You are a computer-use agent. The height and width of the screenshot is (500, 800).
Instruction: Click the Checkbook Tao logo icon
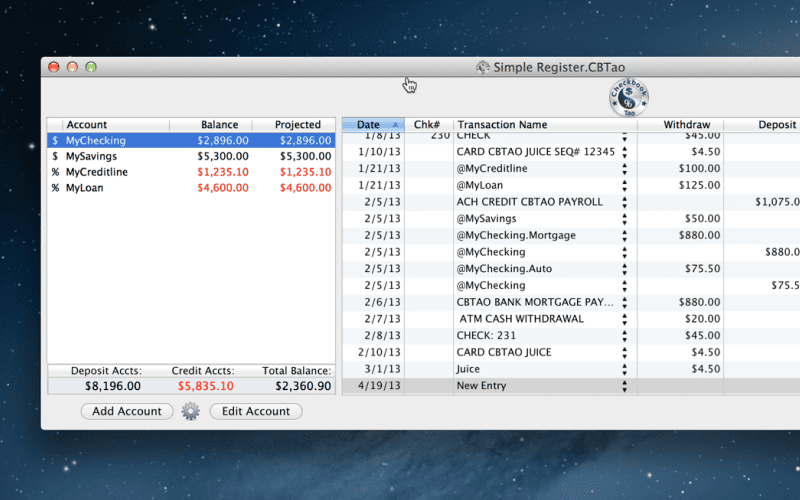[627, 98]
